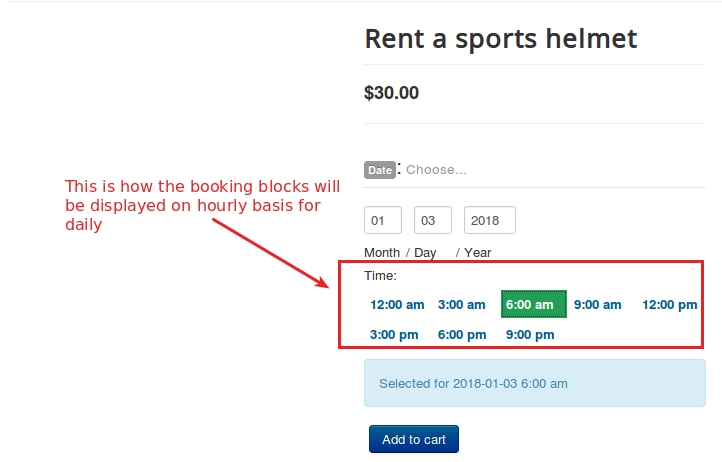The height and width of the screenshot is (462, 722).
Task: Select the 9:00 am time block
Action: pyautogui.click(x=597, y=305)
